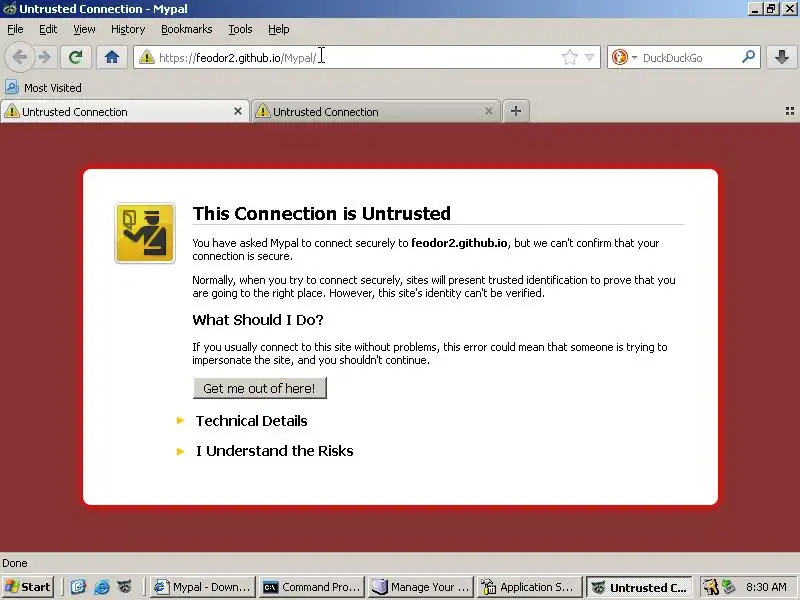Click This Connection is Untrusted heading
The width and height of the screenshot is (800, 600).
[x=321, y=213]
